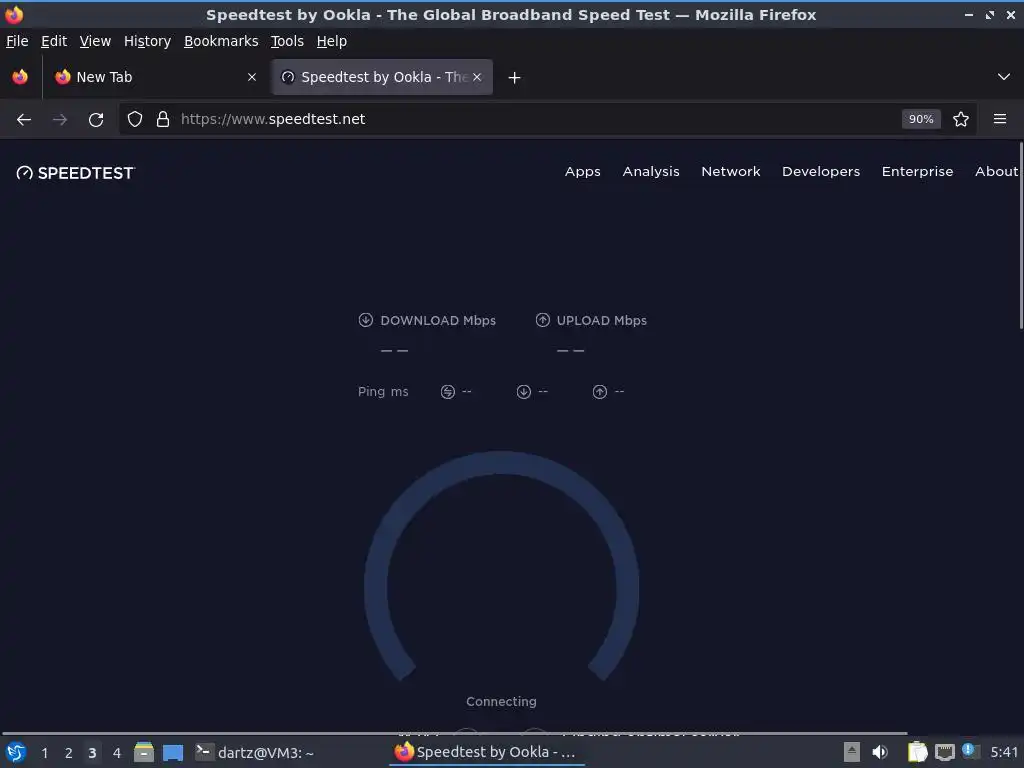Open the Tools menu
The width and height of the screenshot is (1024, 768).
pyautogui.click(x=287, y=41)
